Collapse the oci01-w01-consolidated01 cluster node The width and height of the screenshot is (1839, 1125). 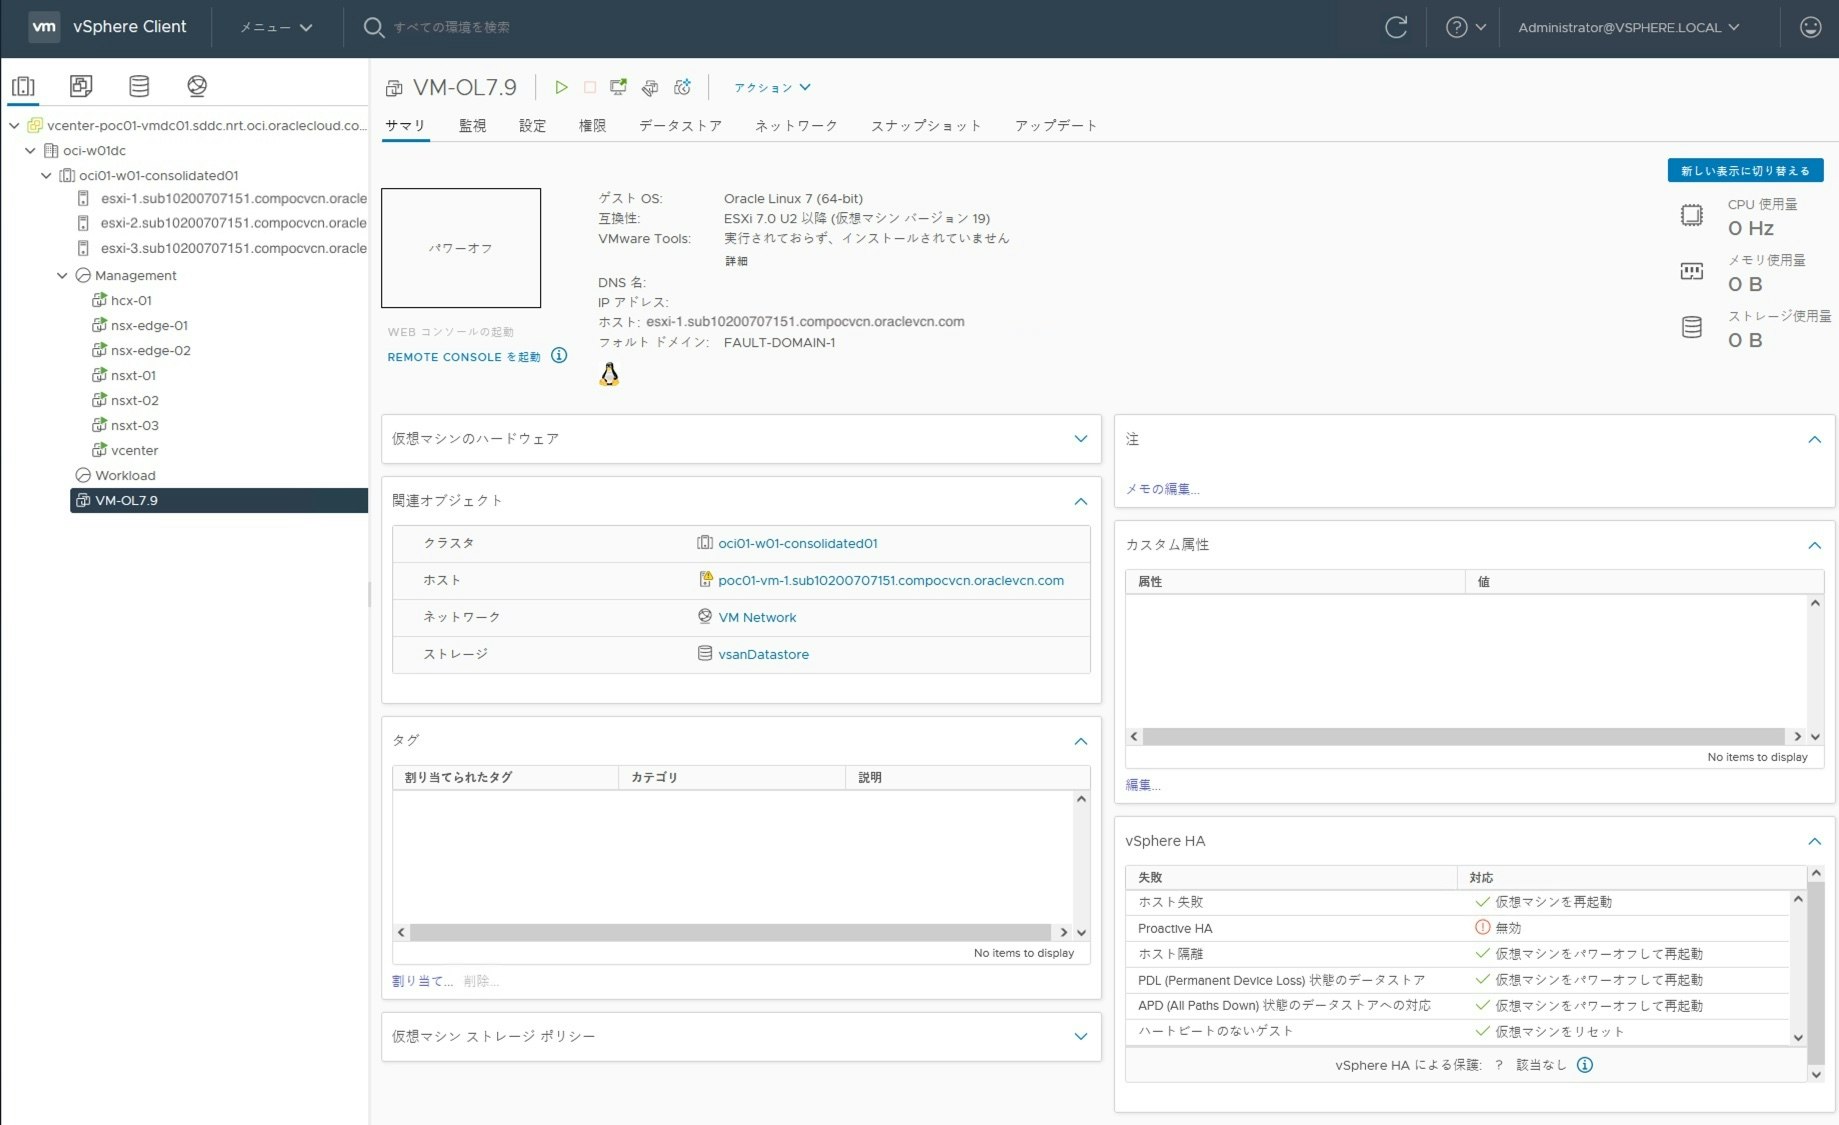coord(46,176)
